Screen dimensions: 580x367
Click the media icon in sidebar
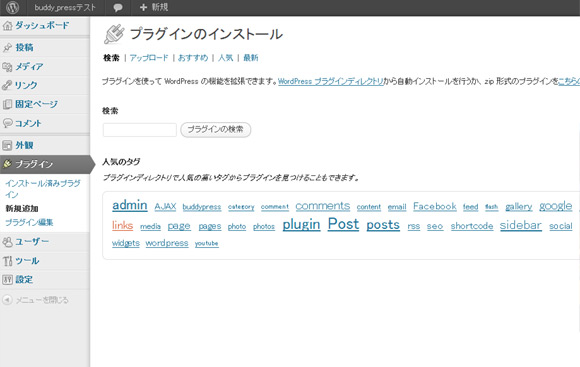tap(7, 67)
